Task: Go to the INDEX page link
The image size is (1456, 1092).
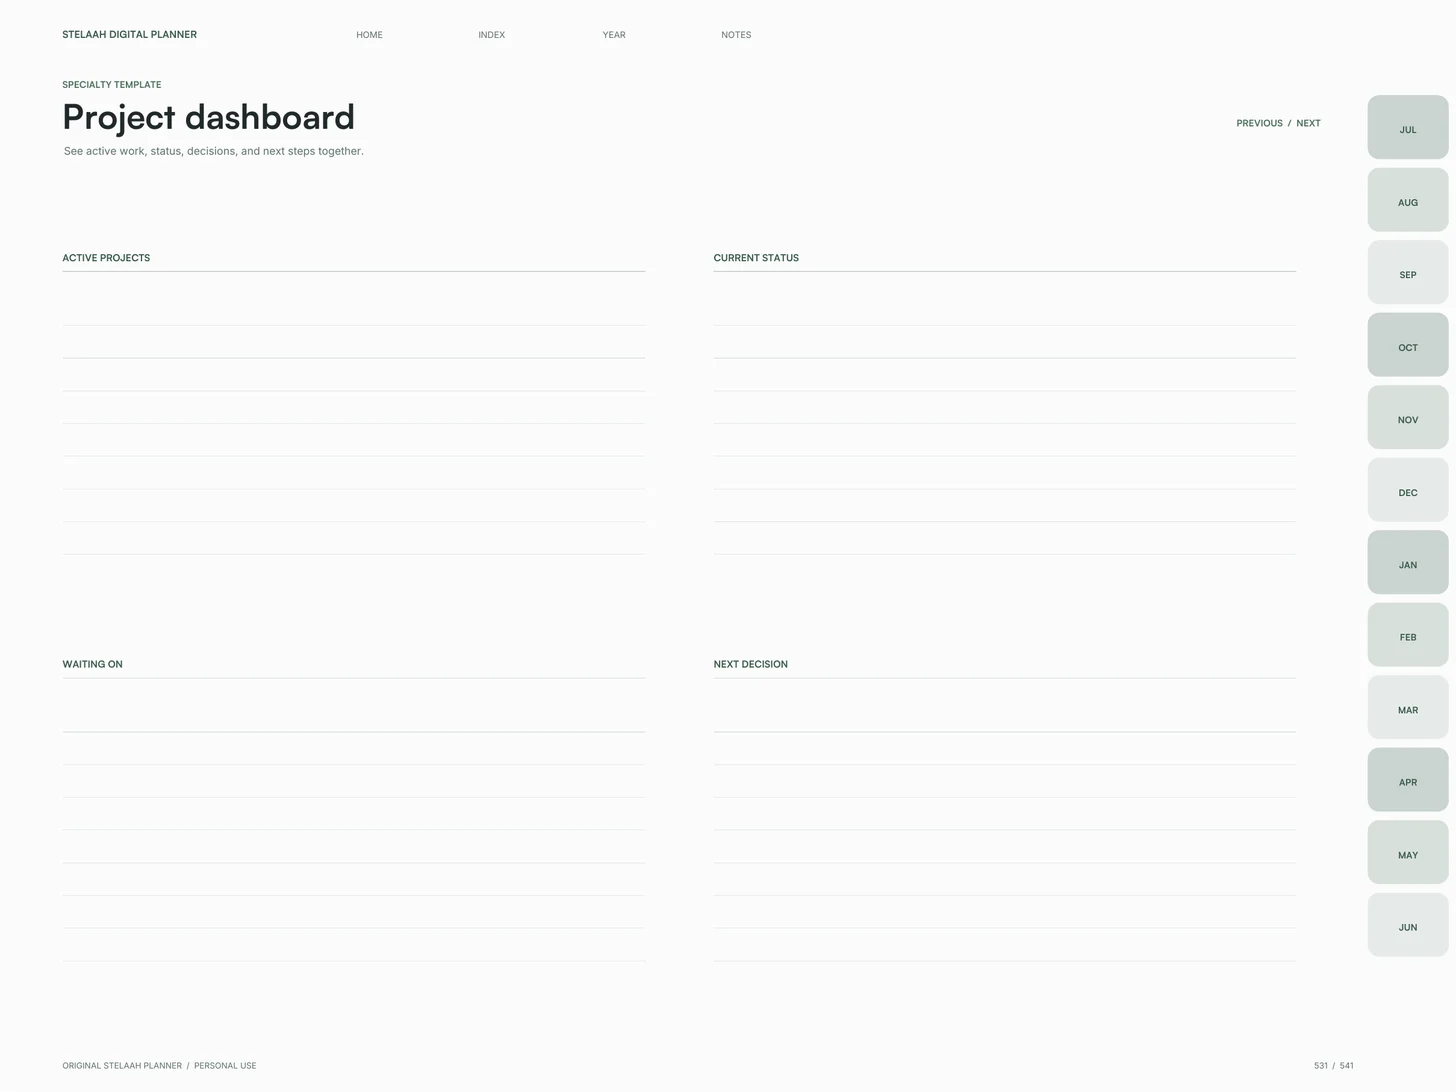Action: point(491,35)
